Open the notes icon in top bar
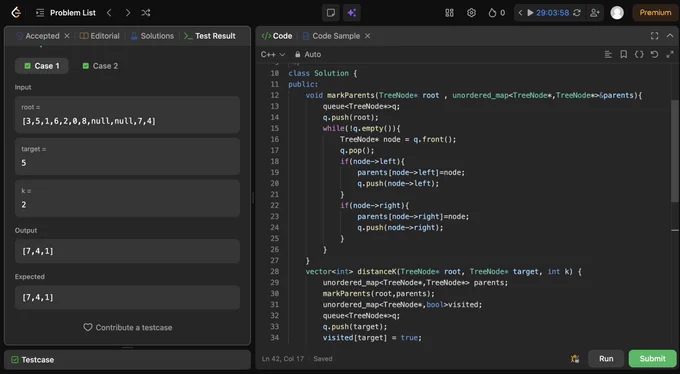The height and width of the screenshot is (374, 680). click(x=331, y=13)
